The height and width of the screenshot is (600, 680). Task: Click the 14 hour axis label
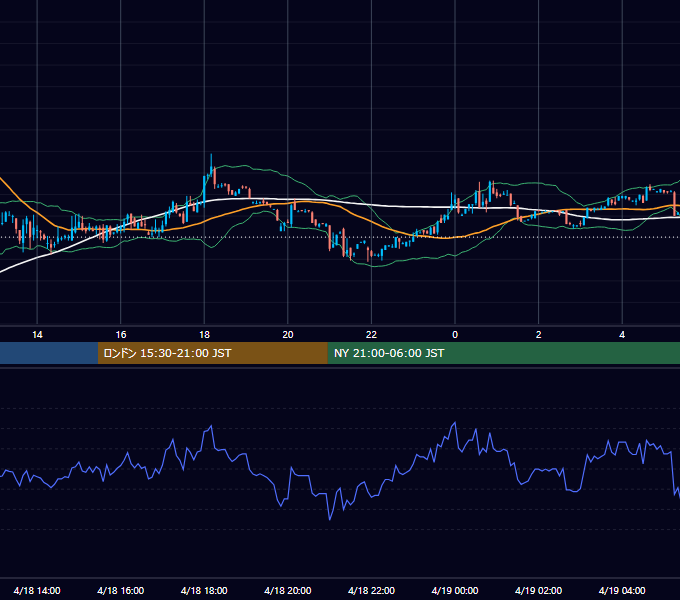click(x=37, y=335)
